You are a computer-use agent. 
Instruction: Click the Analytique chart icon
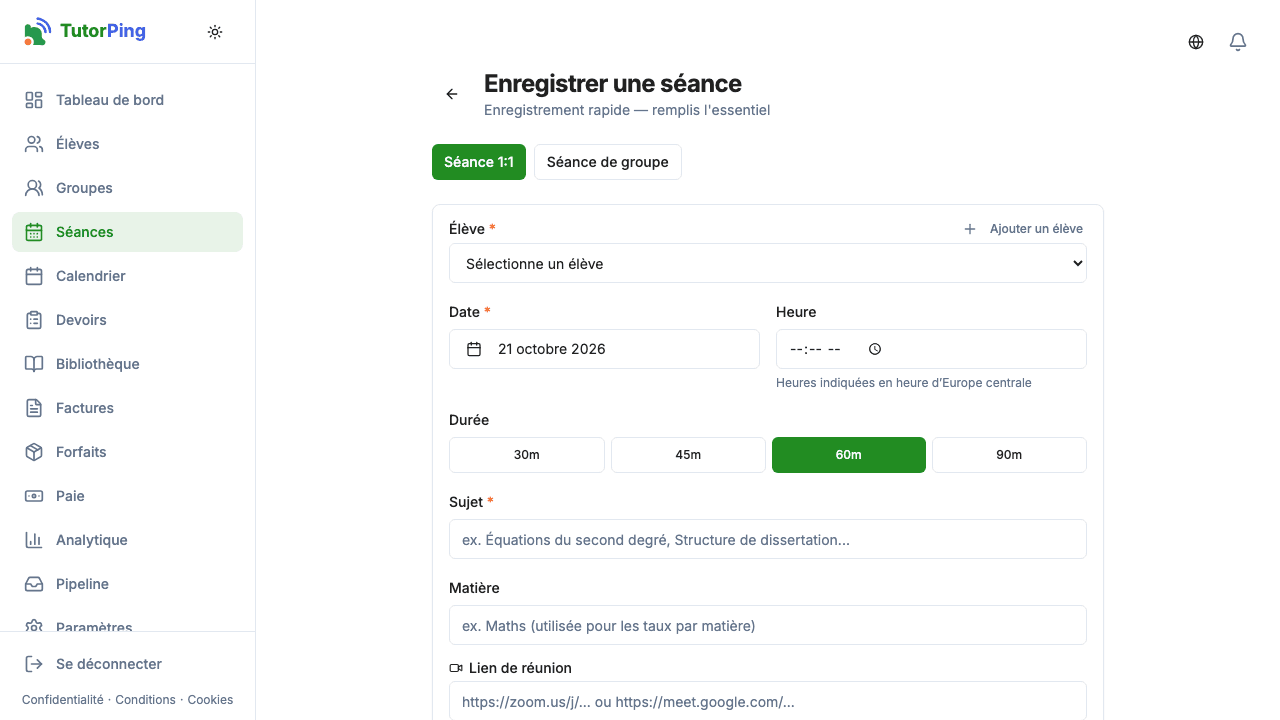34,540
